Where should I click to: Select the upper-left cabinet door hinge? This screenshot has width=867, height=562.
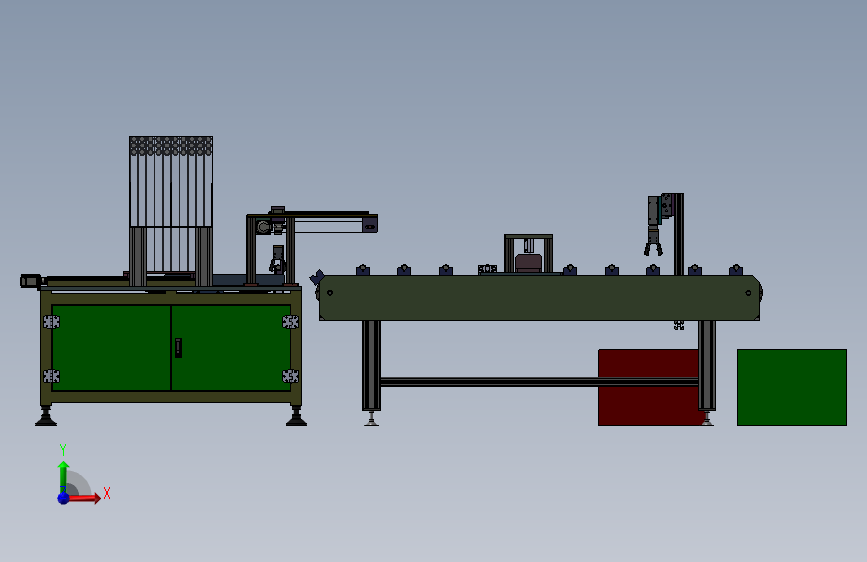[51, 322]
